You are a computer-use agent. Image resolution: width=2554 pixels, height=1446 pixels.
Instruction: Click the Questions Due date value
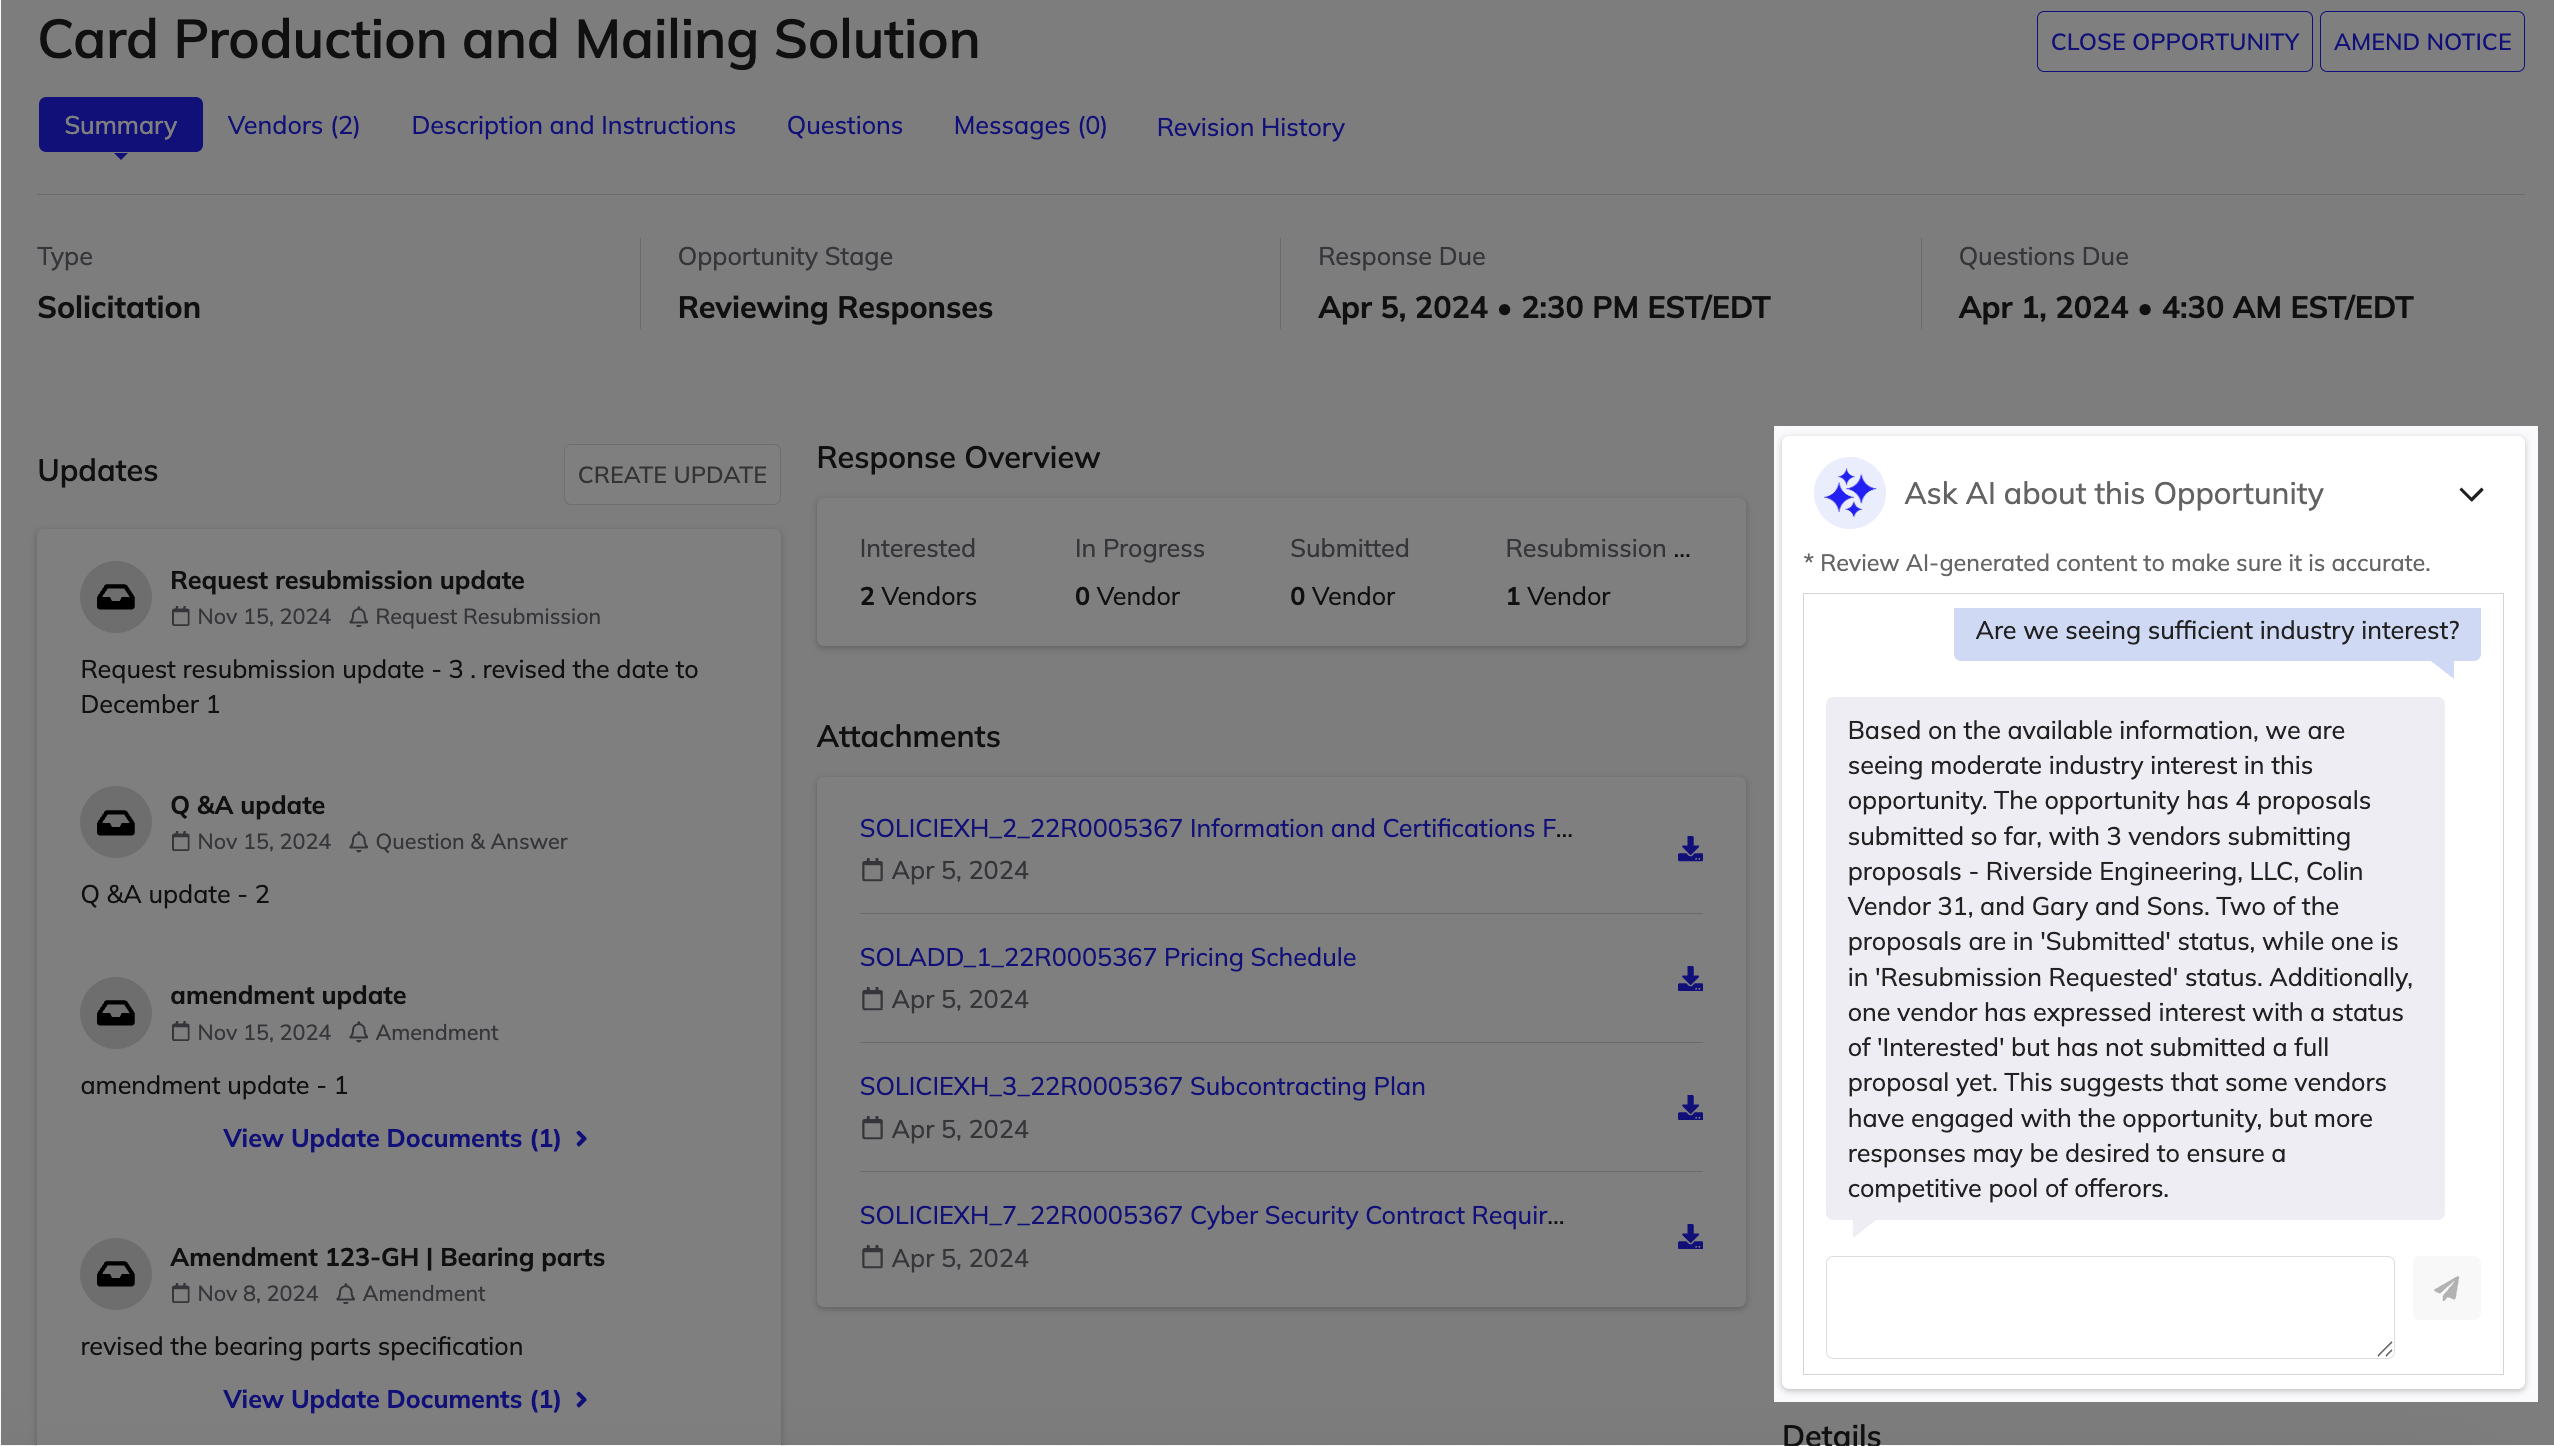[x=2185, y=307]
